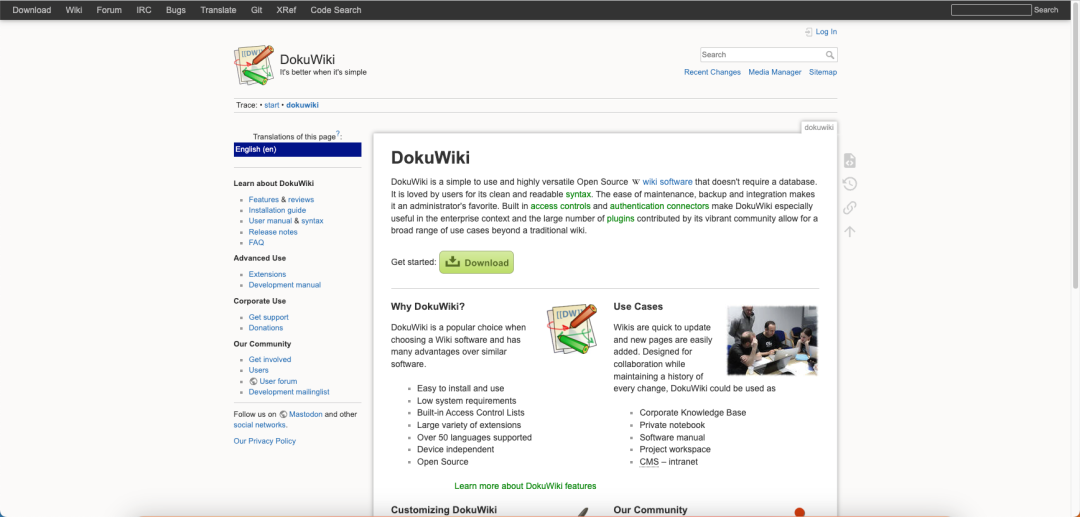Open the Media Manager

[x=775, y=72]
